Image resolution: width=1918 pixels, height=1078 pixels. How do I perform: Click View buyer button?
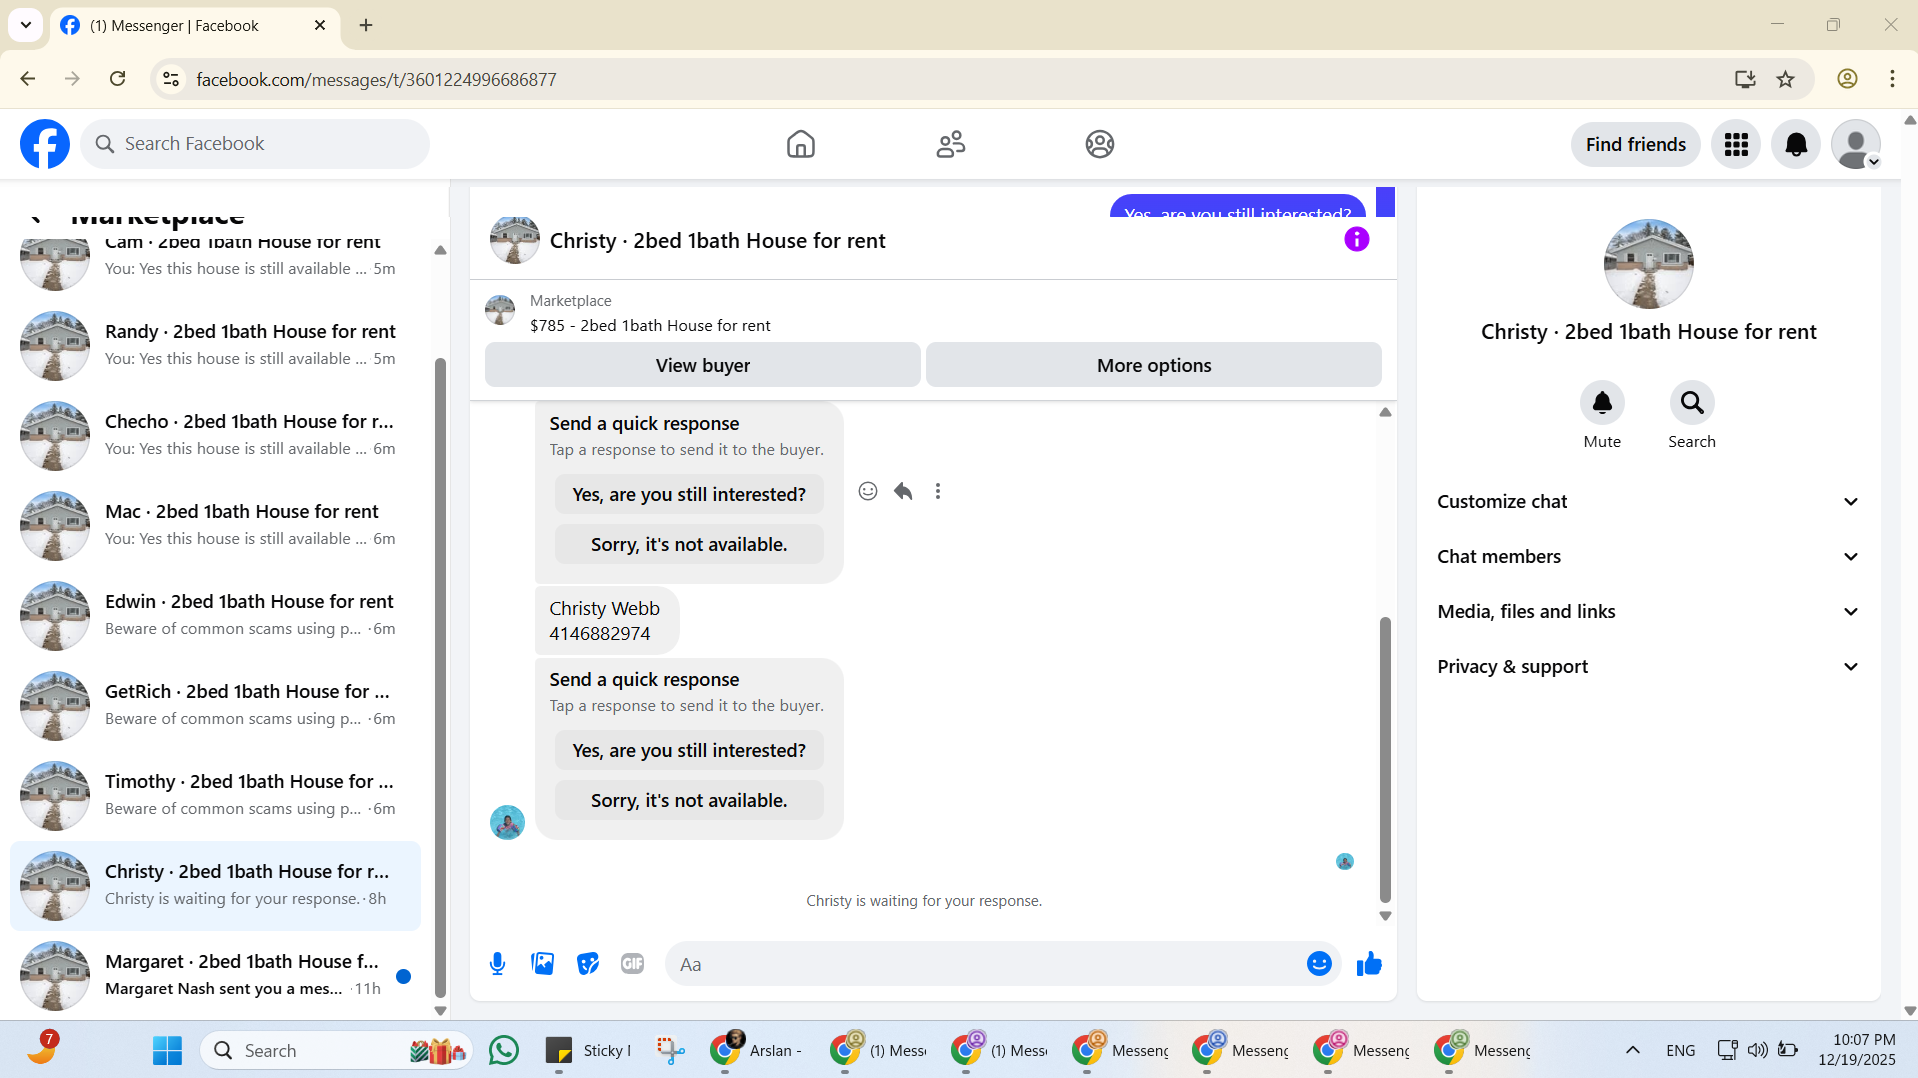tap(702, 365)
